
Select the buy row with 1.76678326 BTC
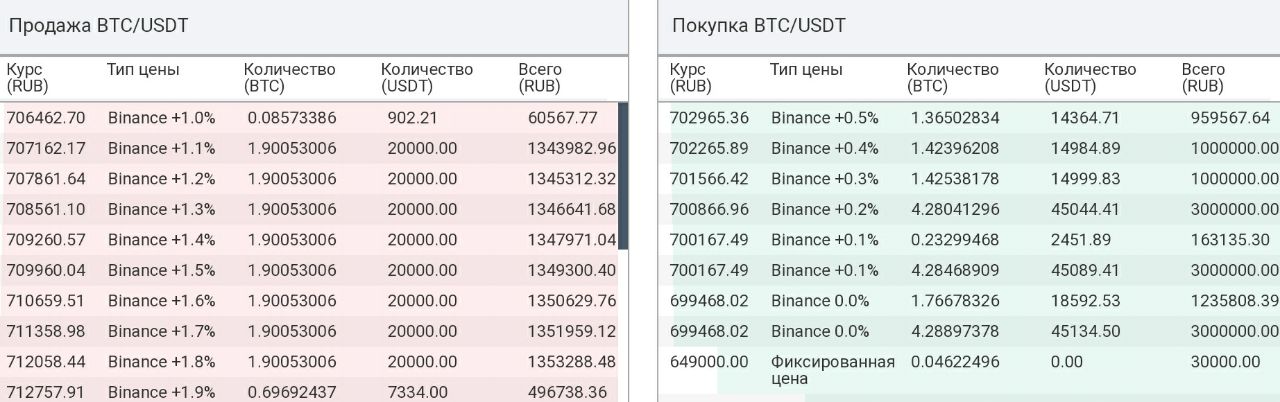pyautogui.click(x=969, y=300)
